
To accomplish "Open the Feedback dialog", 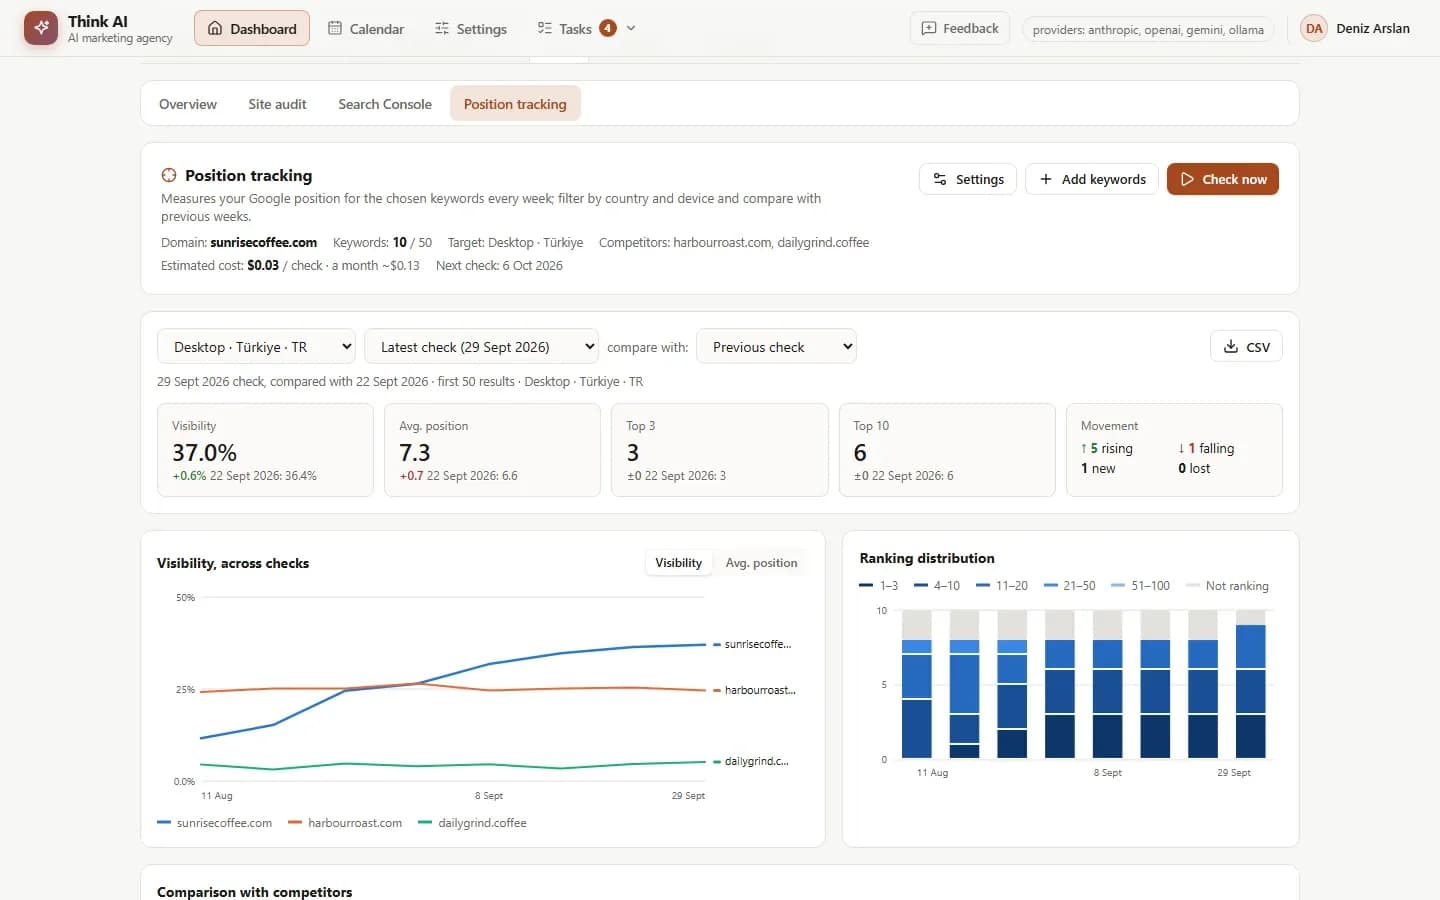I will coord(960,28).
